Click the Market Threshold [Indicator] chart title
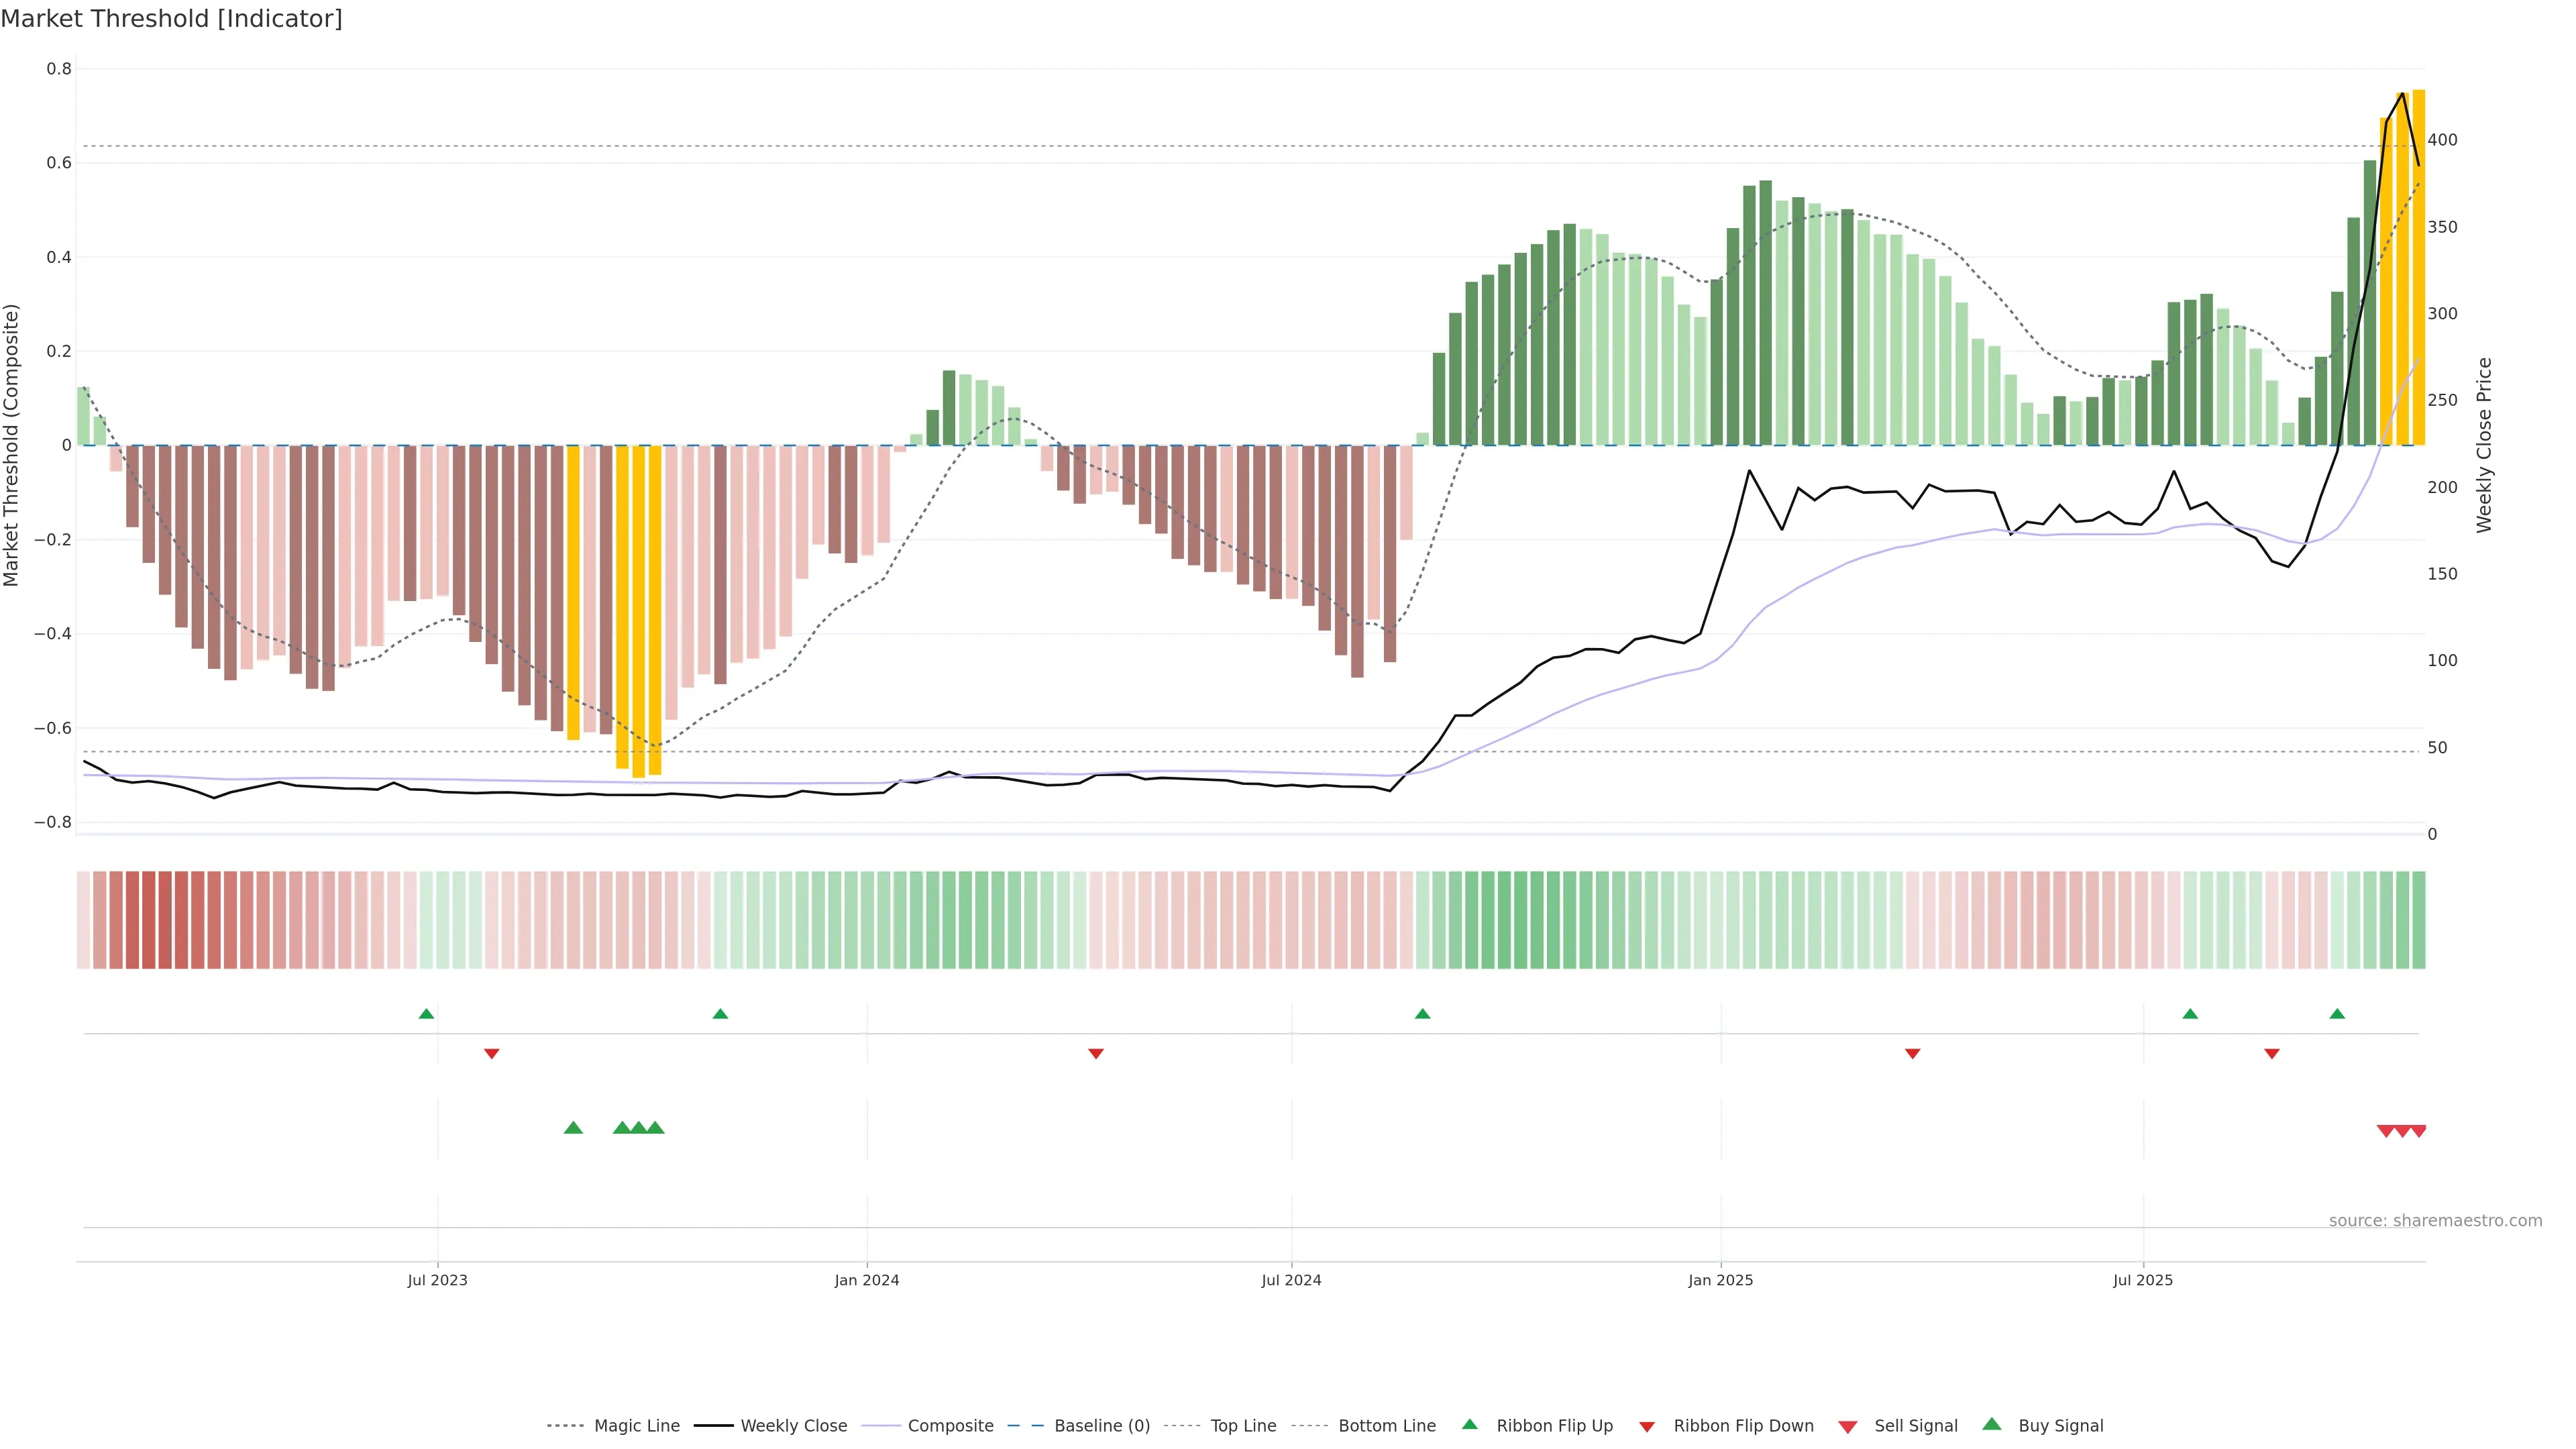Screen dimensions: 2576x1449 pos(171,19)
